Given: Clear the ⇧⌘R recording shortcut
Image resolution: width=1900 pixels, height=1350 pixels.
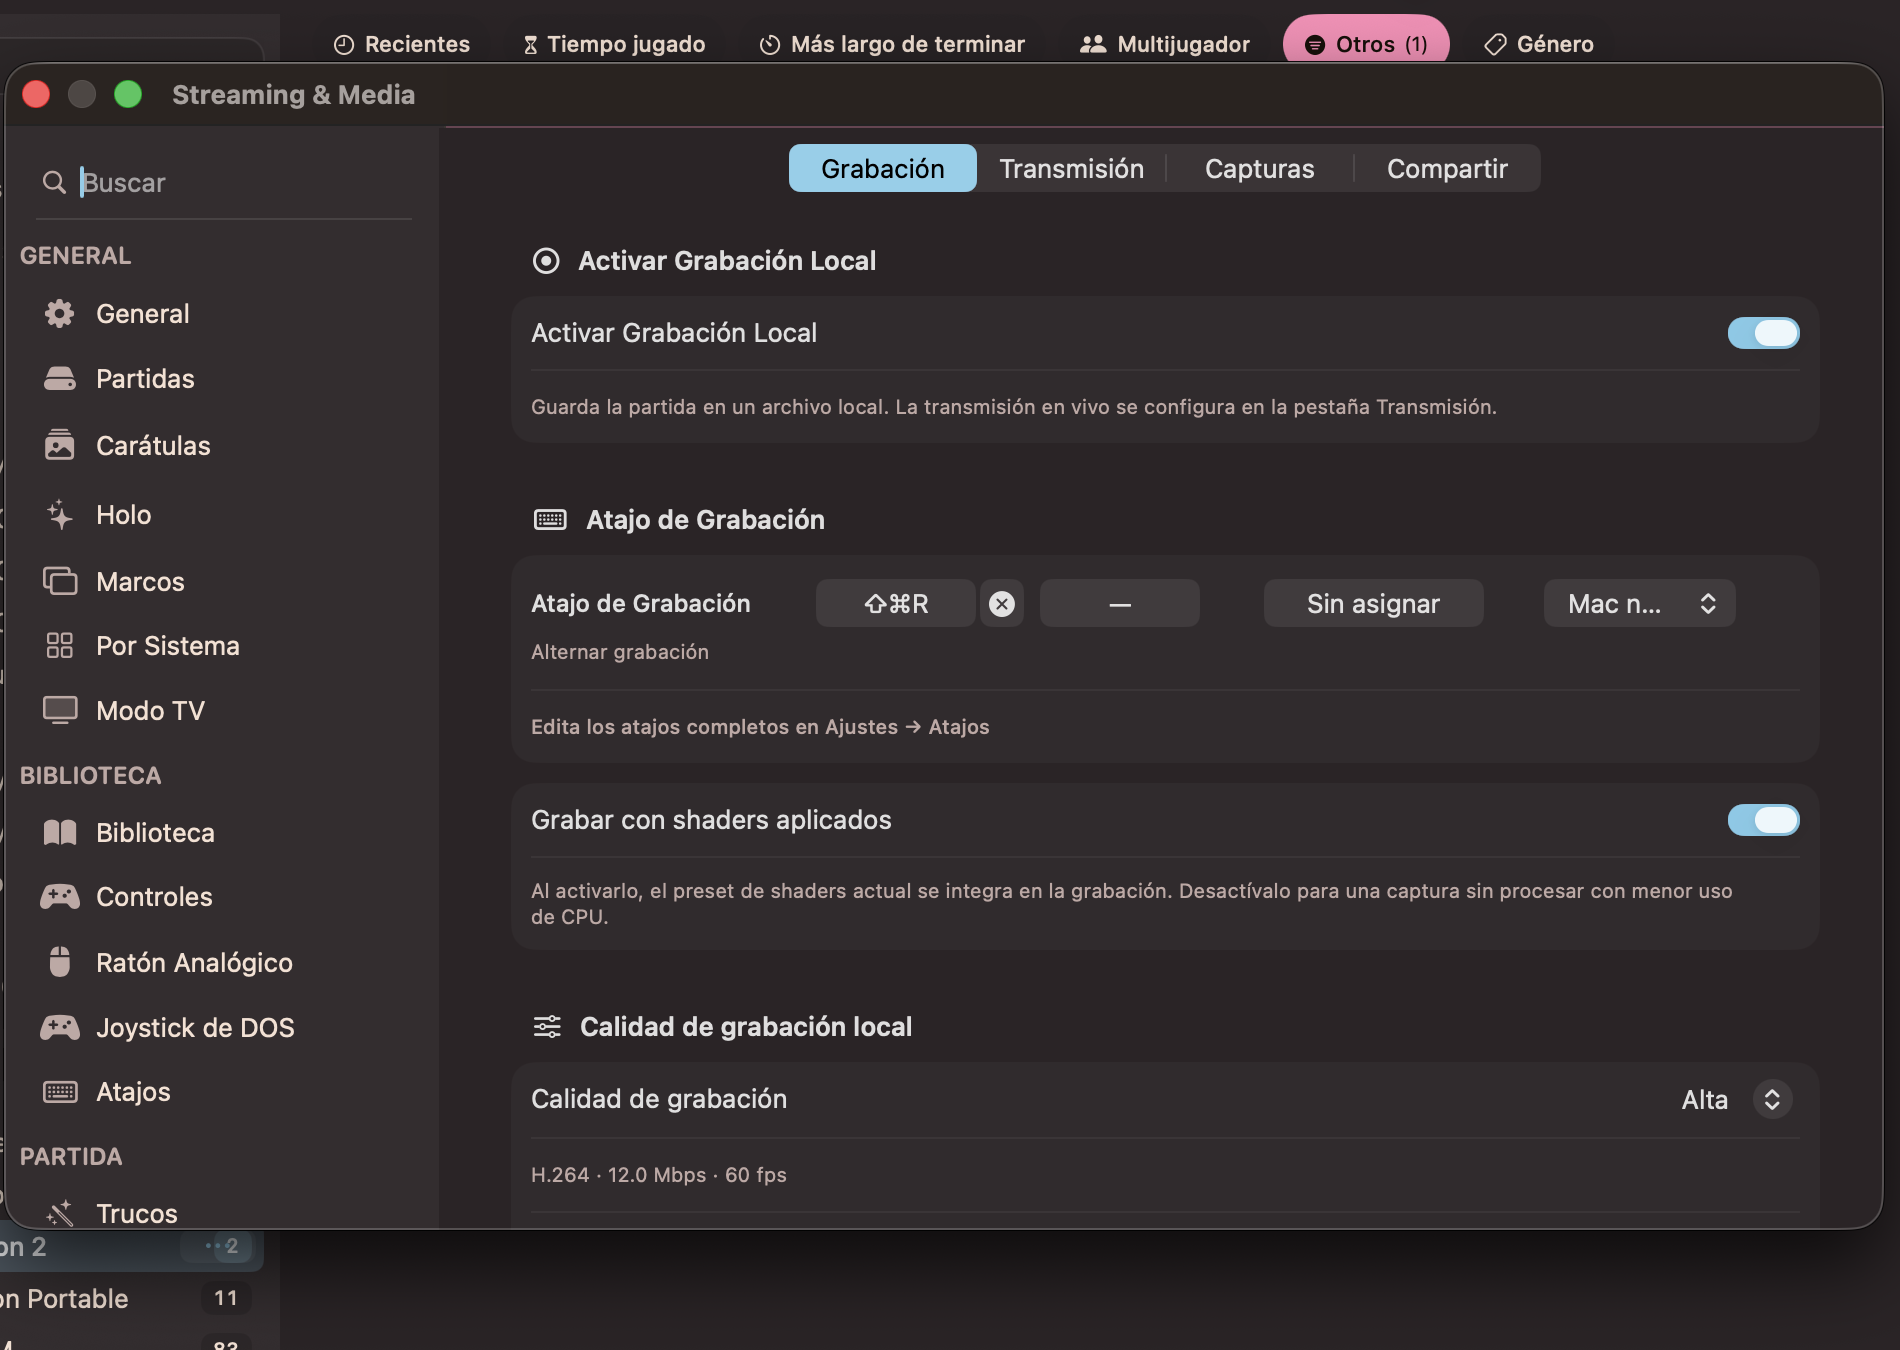Looking at the screenshot, I should pos(1002,604).
